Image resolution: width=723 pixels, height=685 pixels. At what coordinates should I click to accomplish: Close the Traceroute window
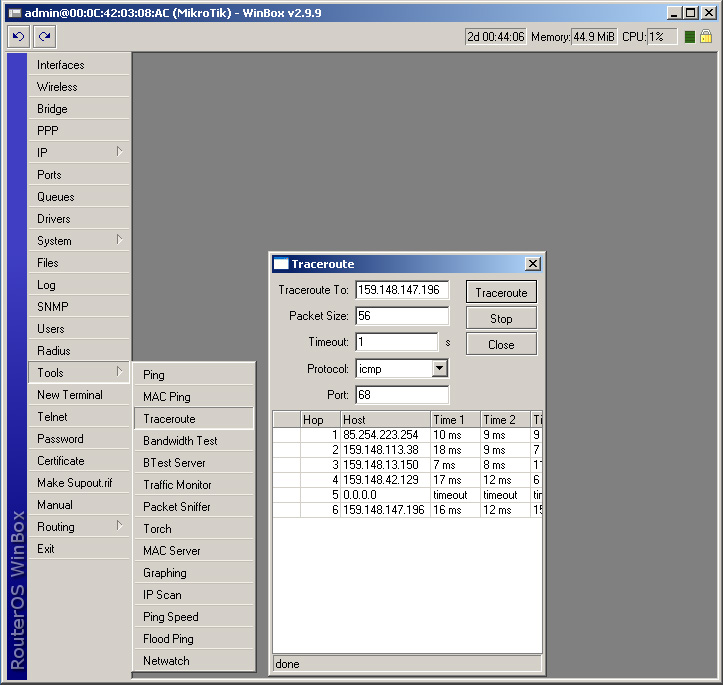click(x=533, y=264)
